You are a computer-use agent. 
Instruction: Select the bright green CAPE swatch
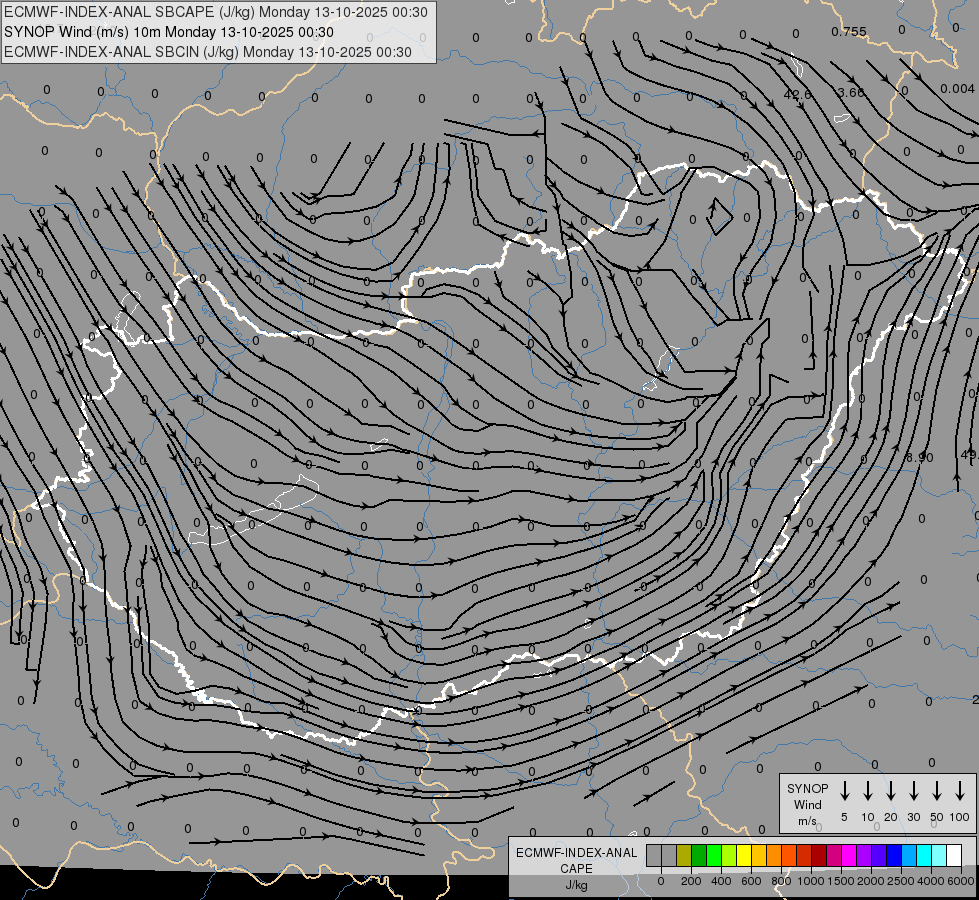[x=714, y=855]
